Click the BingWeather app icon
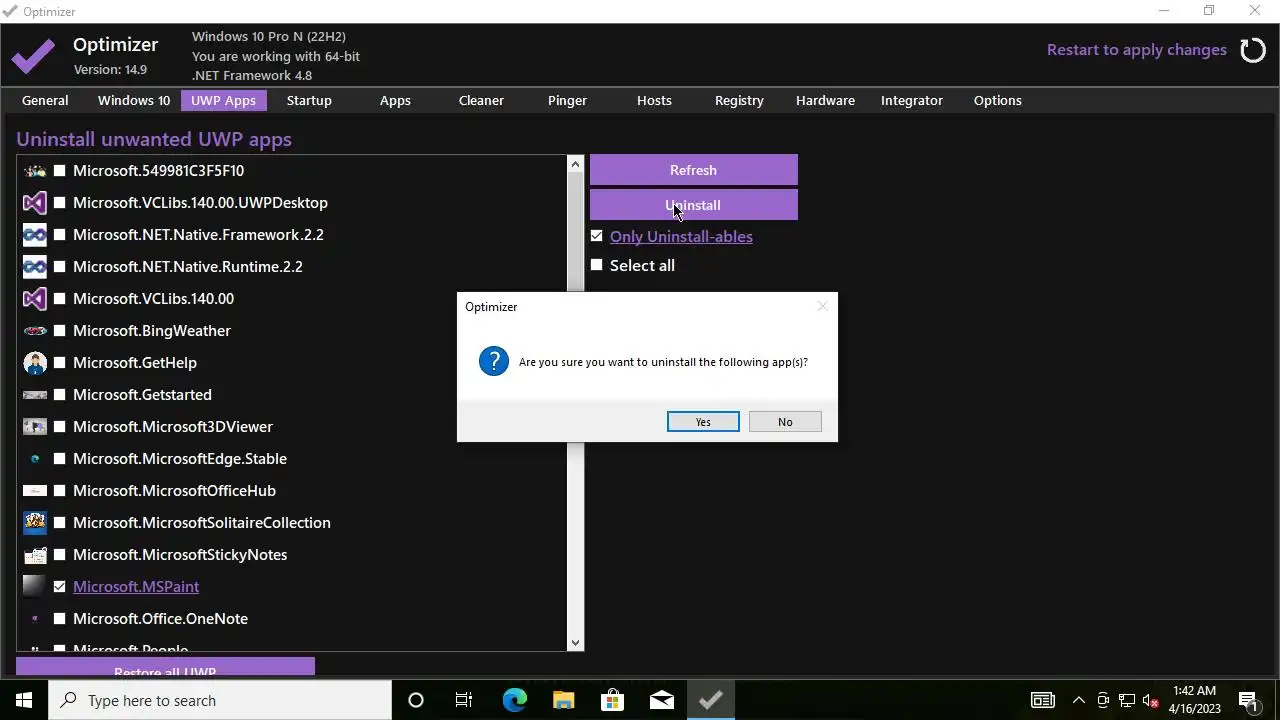The width and height of the screenshot is (1280, 720). [x=35, y=331]
